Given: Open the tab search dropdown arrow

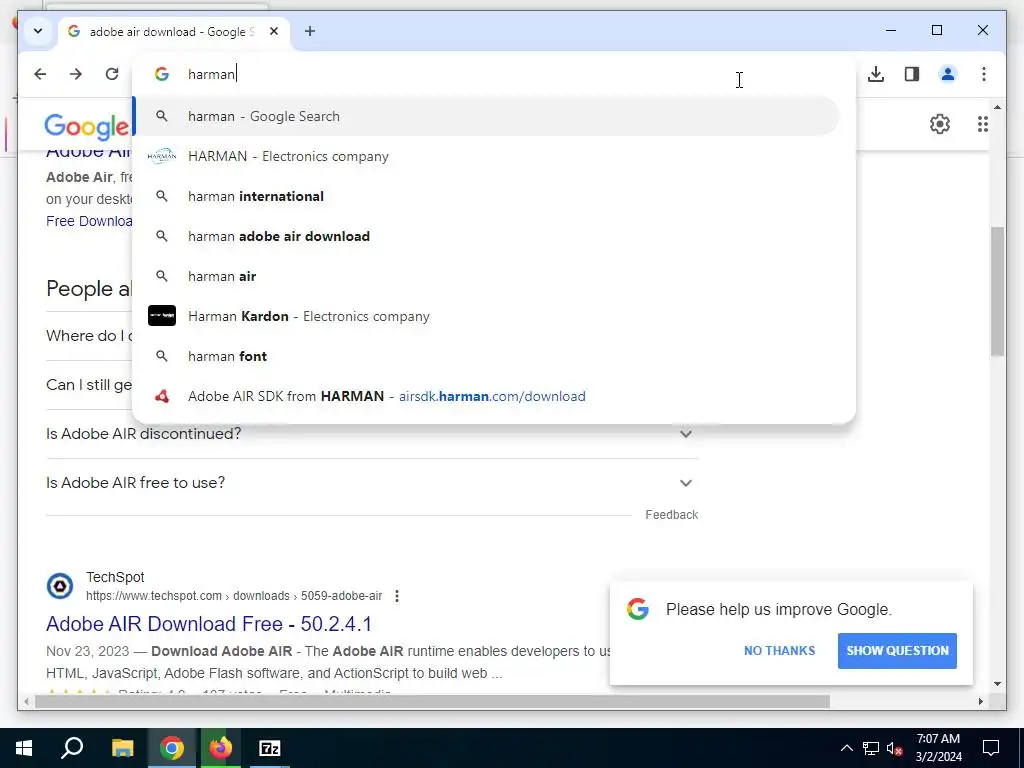Looking at the screenshot, I should point(38,31).
